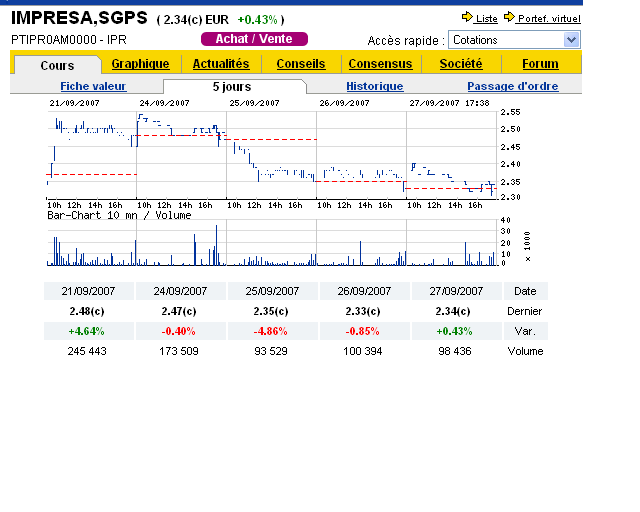Click the 2.48(c) Dernier value
The height and width of the screenshot is (512, 640).
(87, 311)
